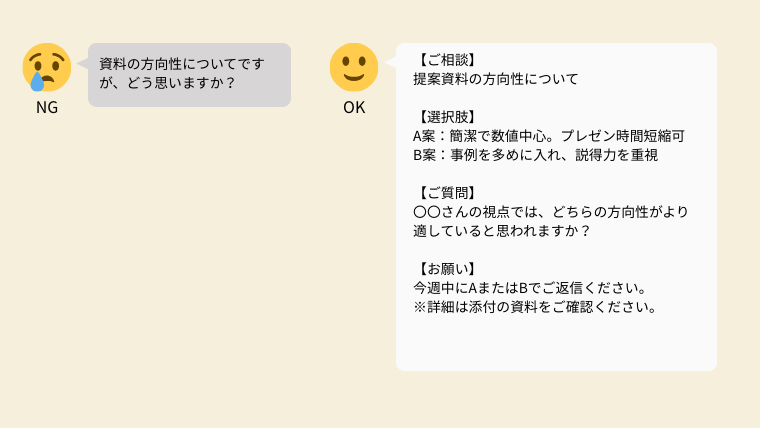Click the B案 option line
The height and width of the screenshot is (428, 760).
click(536, 155)
